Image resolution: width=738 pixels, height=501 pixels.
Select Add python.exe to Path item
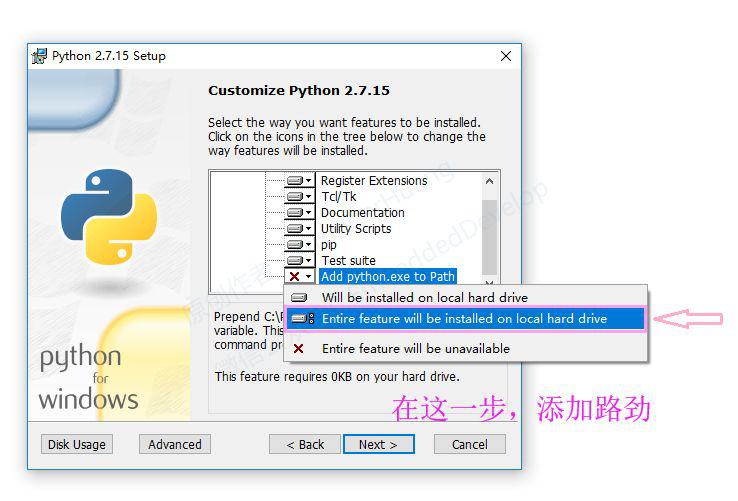(388, 276)
